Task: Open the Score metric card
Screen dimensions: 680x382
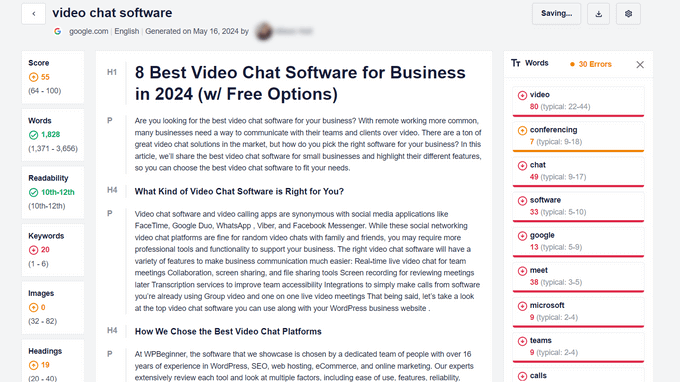Action: [x=53, y=77]
